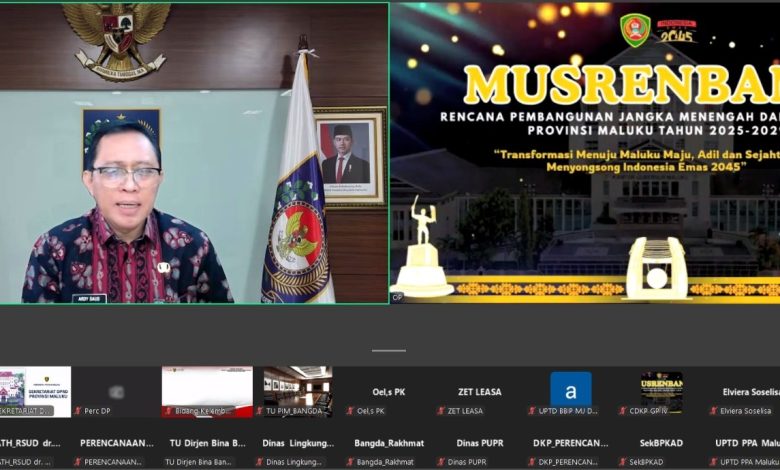
Task: Click the muted mic icon on Oel,s PK
Action: (x=350, y=411)
